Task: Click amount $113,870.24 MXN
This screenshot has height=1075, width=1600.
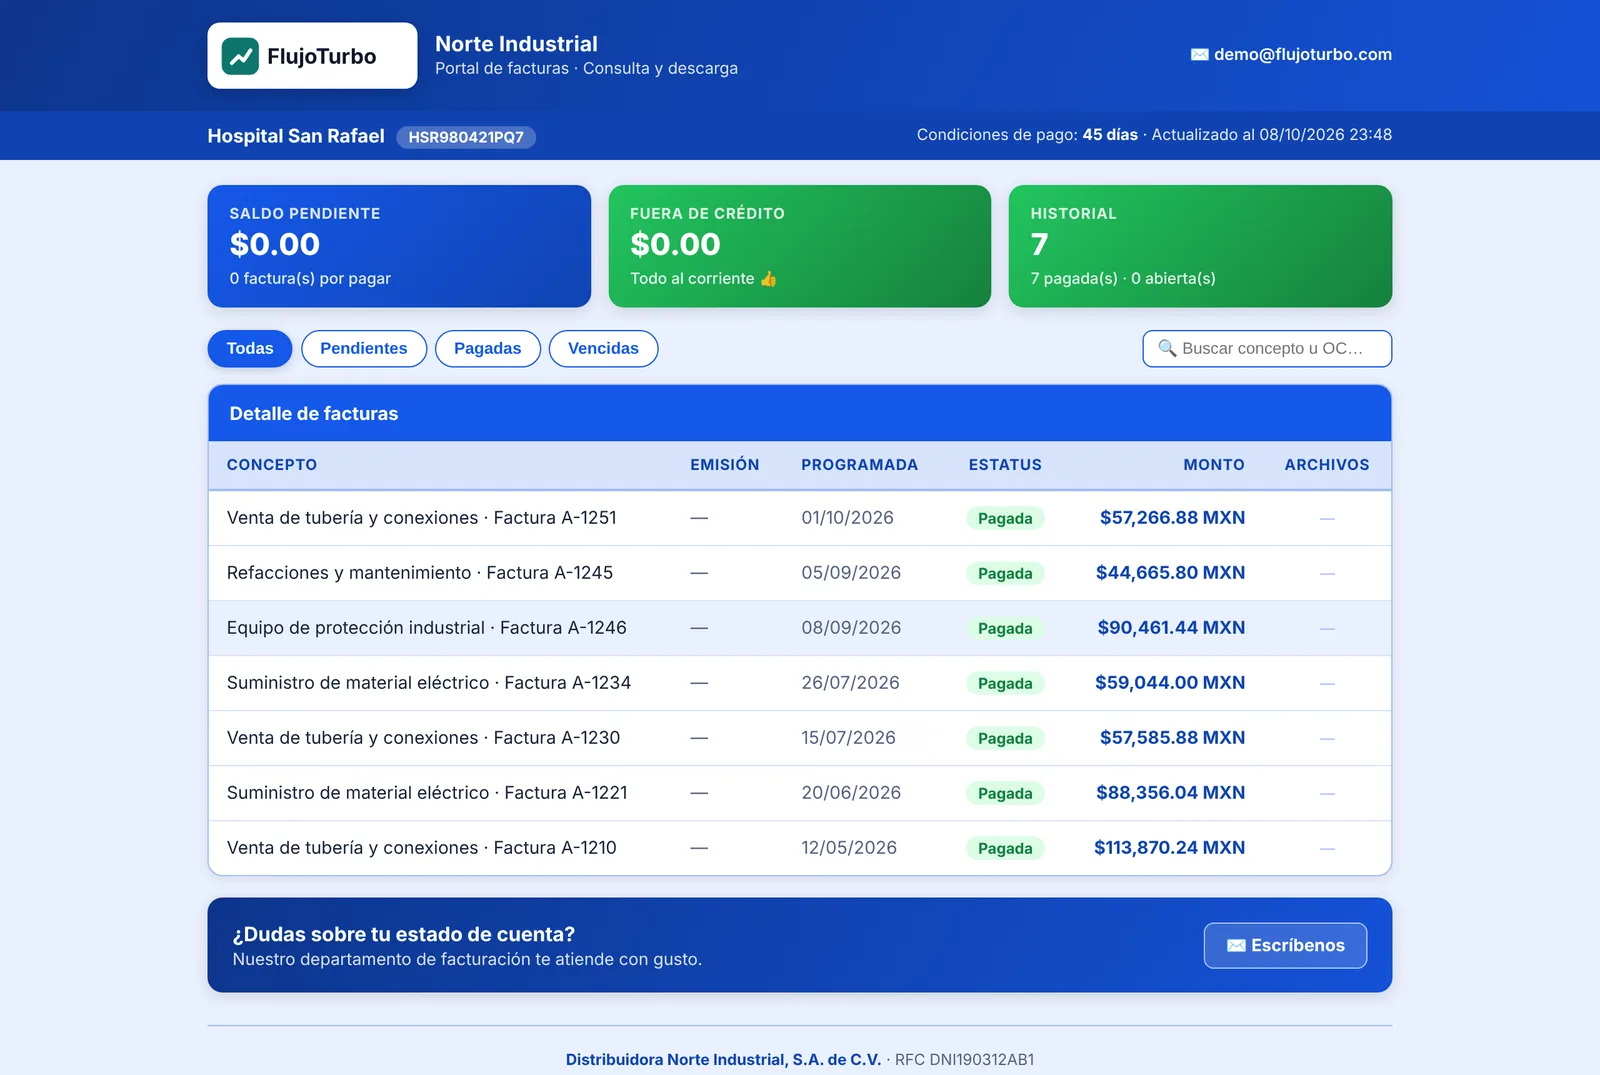Action: click(1169, 848)
